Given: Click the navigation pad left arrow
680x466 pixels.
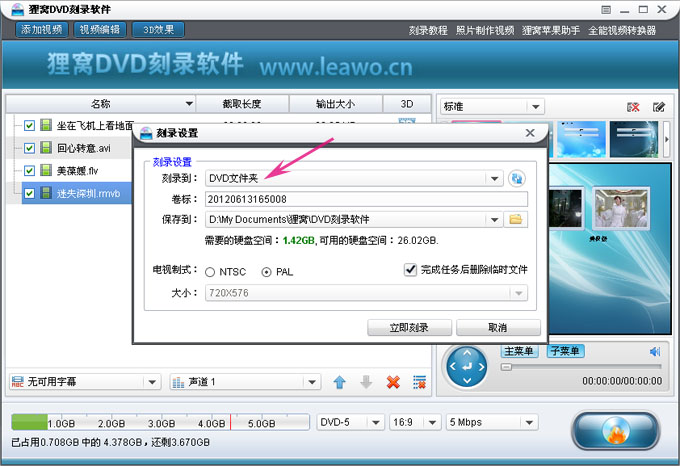Looking at the screenshot, I should [x=453, y=367].
